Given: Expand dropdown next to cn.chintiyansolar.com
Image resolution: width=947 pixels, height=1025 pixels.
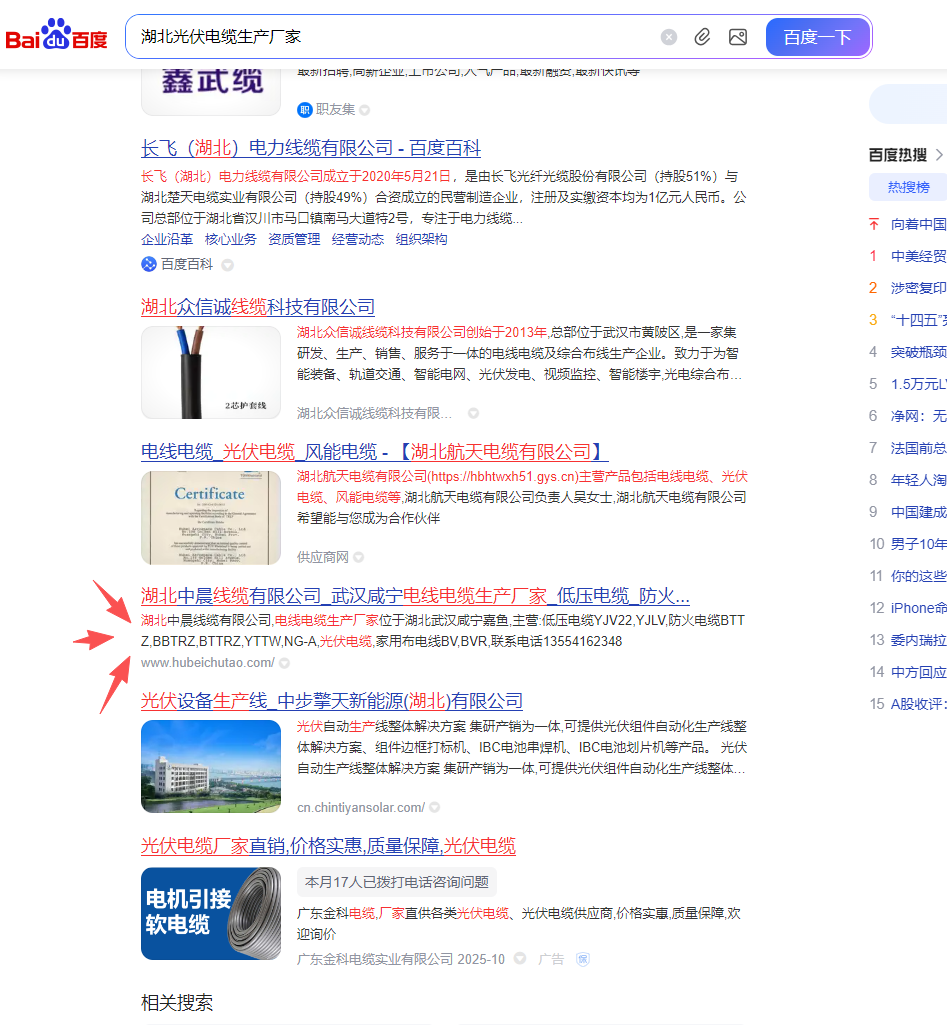Looking at the screenshot, I should (x=435, y=807).
